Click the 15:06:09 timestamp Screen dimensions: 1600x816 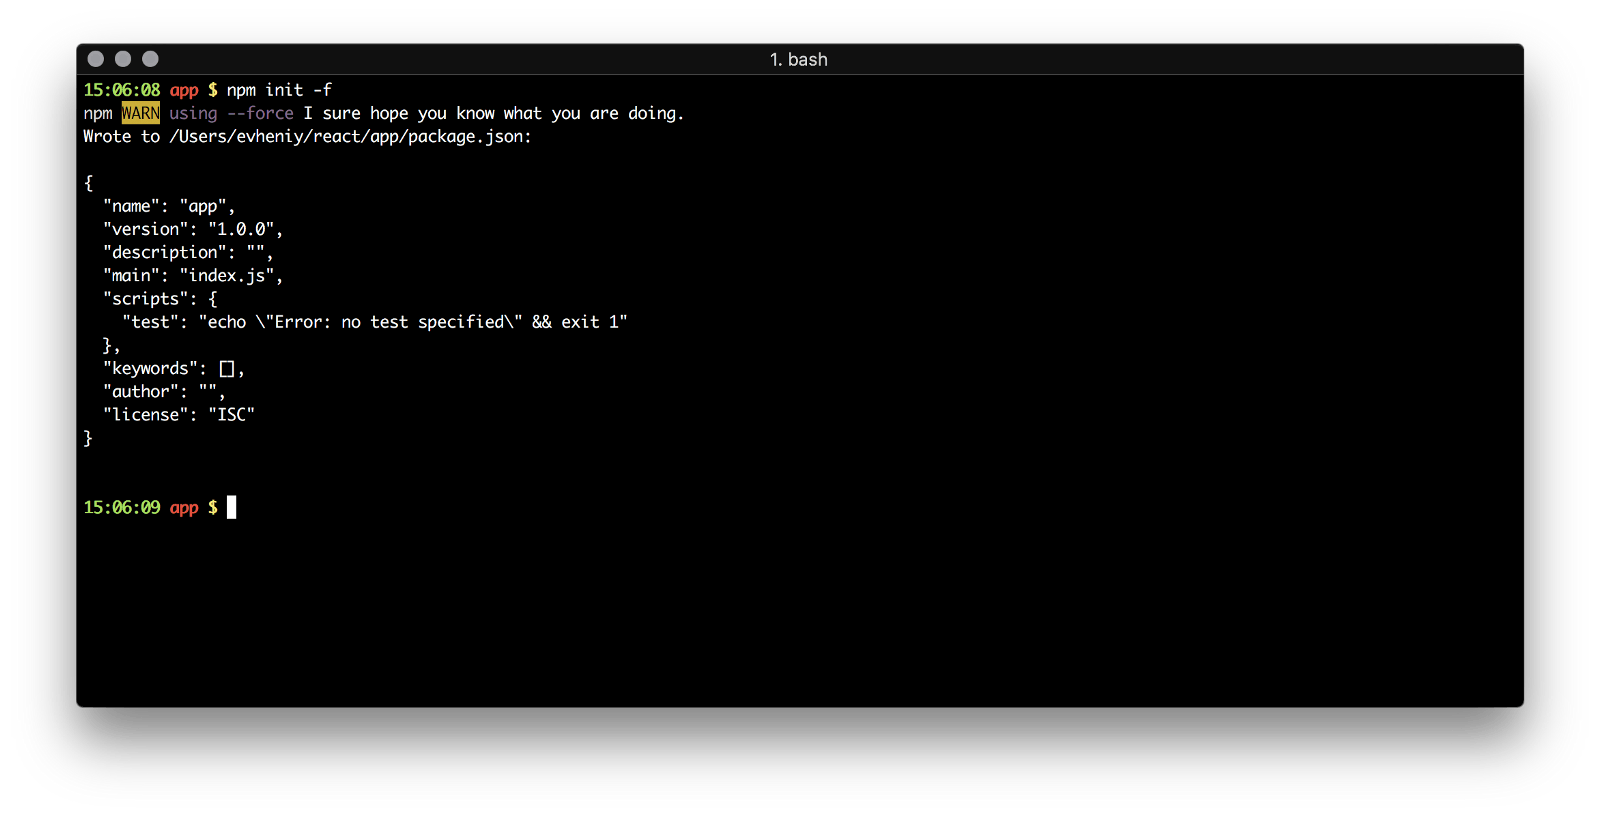pyautogui.click(x=121, y=507)
